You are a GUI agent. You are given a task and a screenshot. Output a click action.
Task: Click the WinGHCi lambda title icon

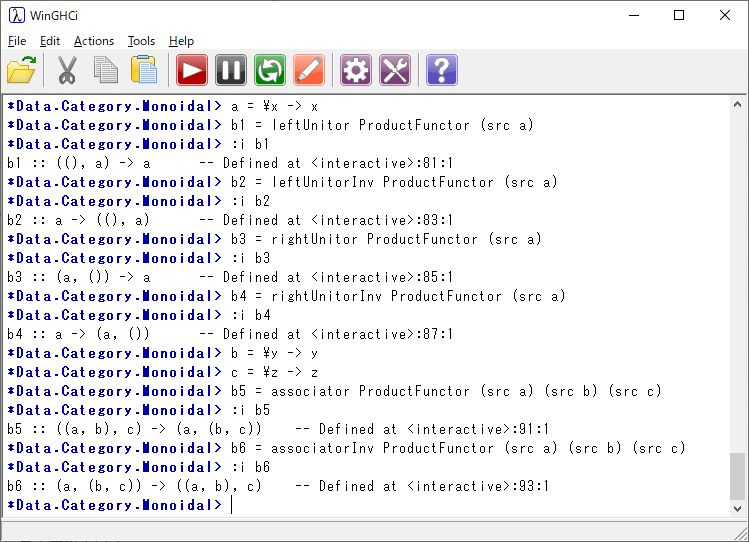(x=17, y=15)
